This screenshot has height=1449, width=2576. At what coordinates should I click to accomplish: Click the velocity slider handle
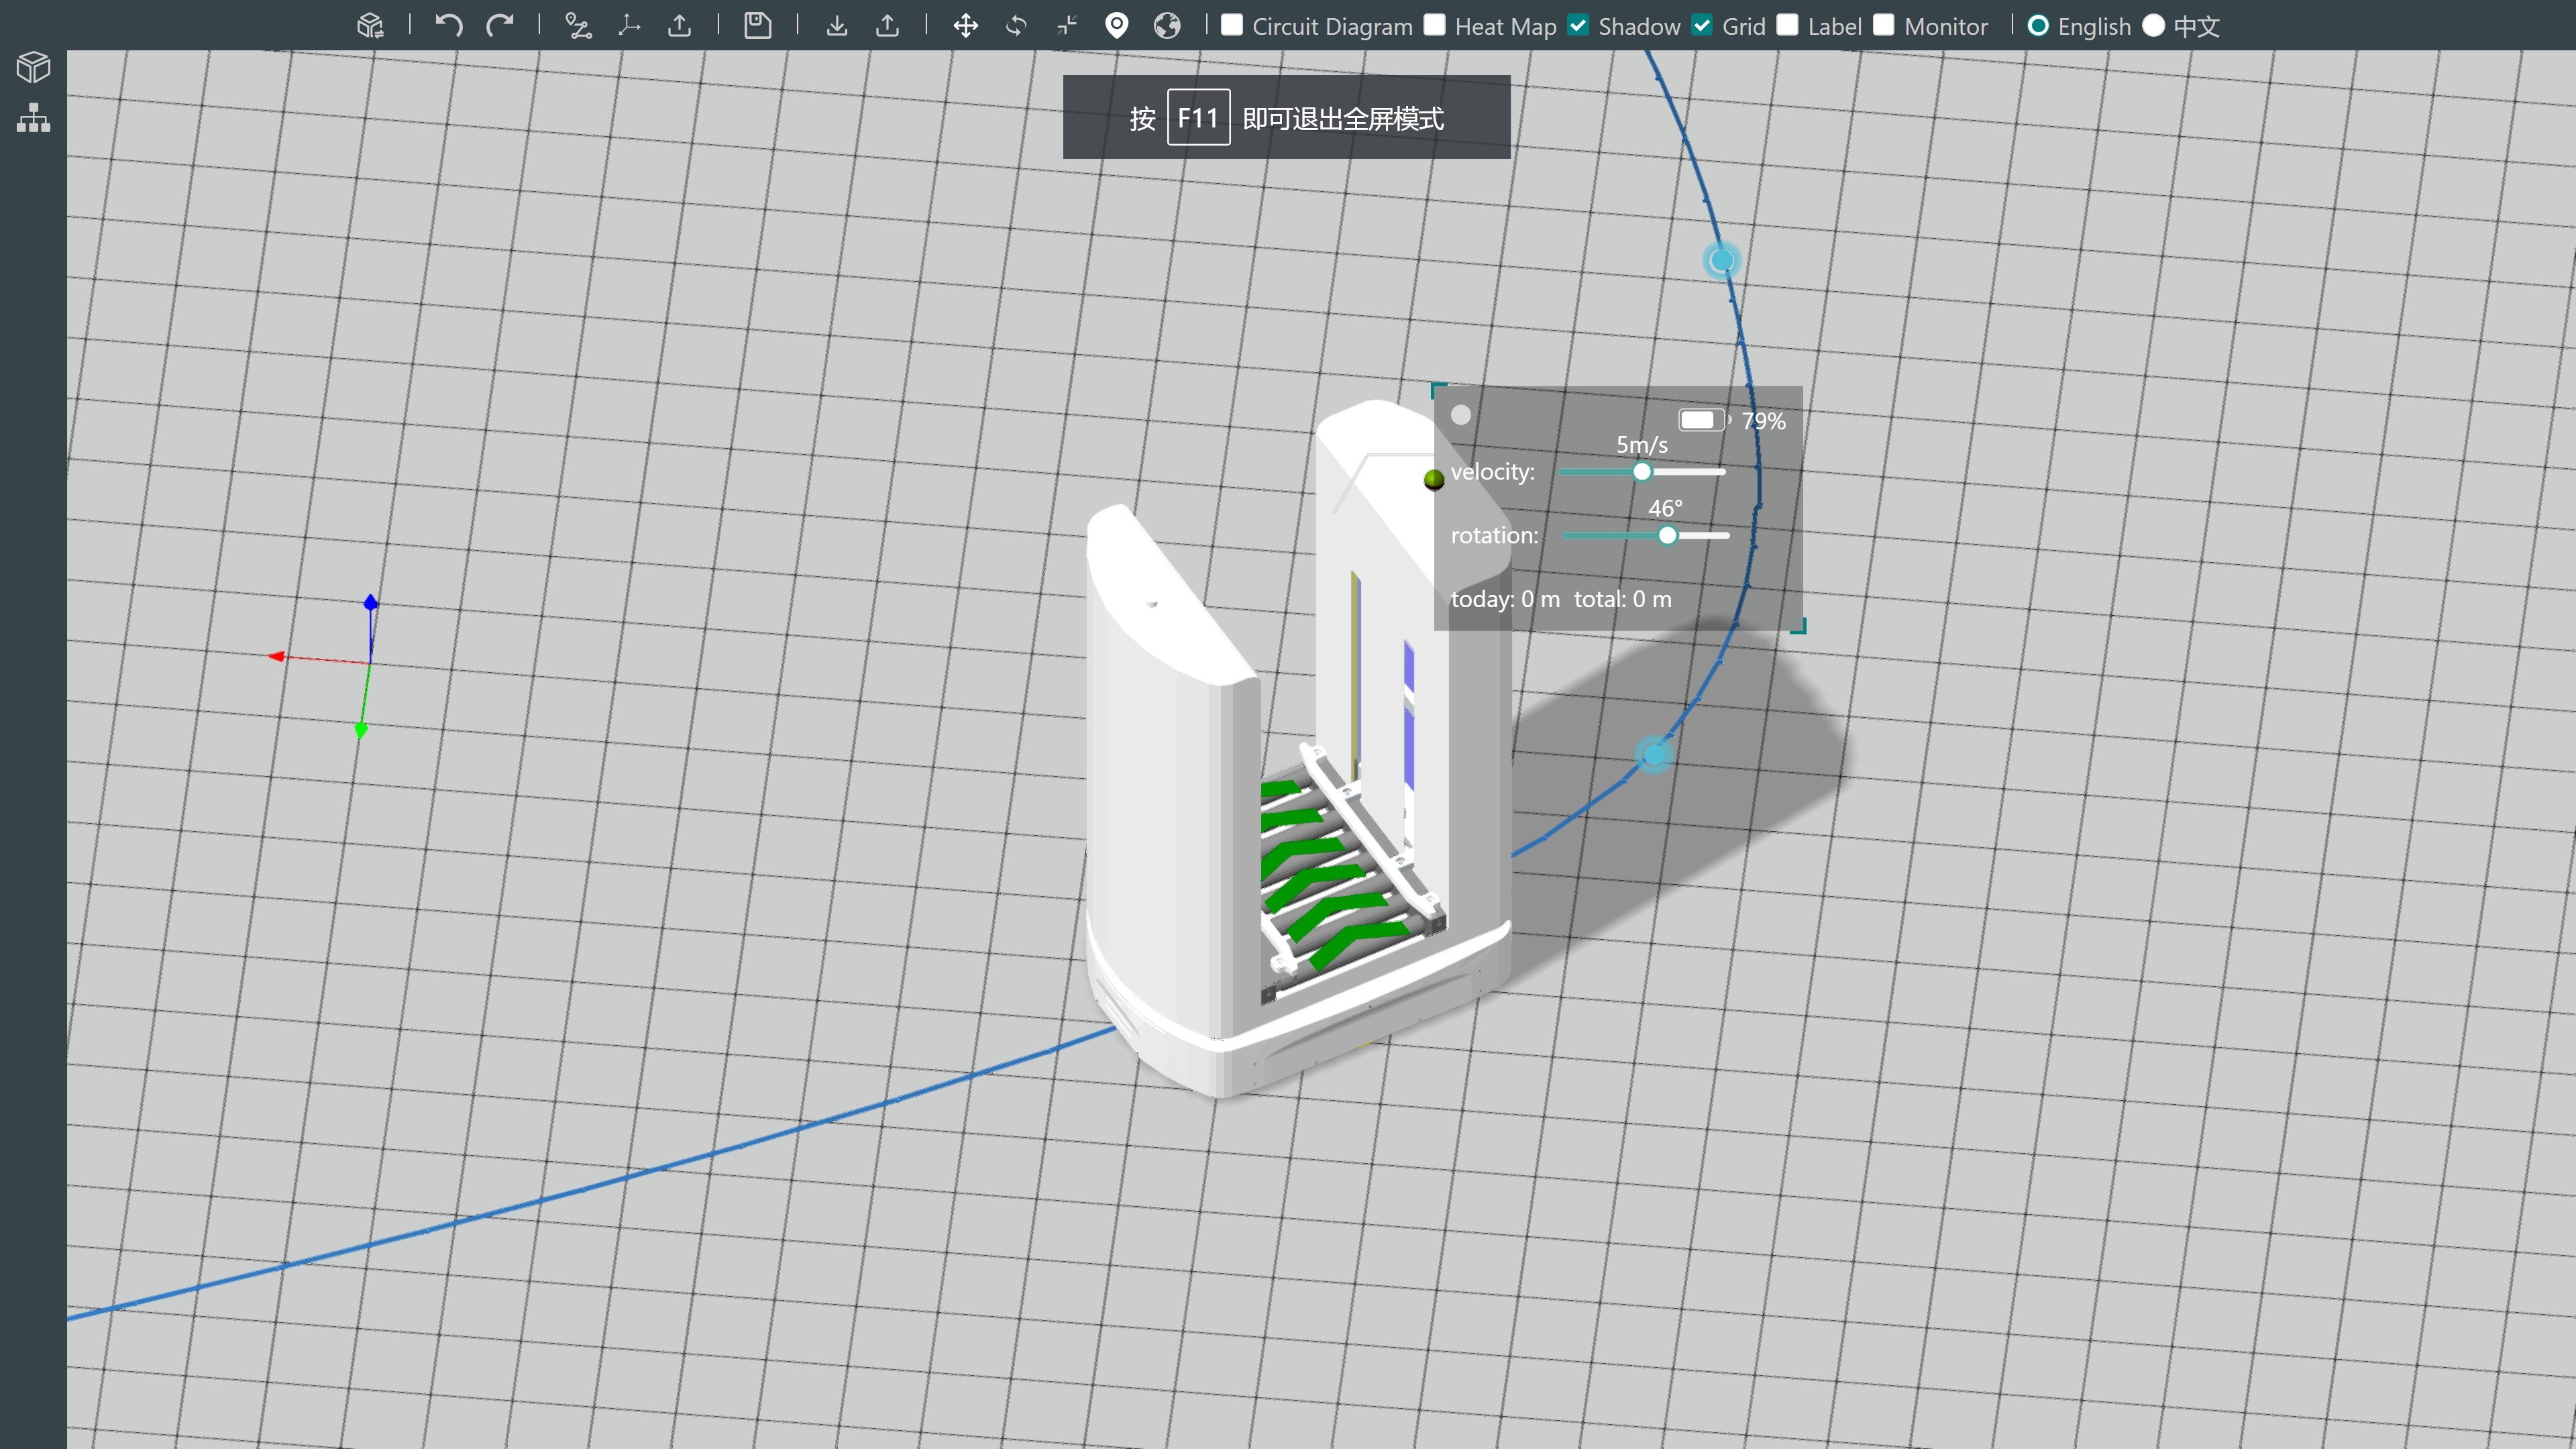point(1642,472)
